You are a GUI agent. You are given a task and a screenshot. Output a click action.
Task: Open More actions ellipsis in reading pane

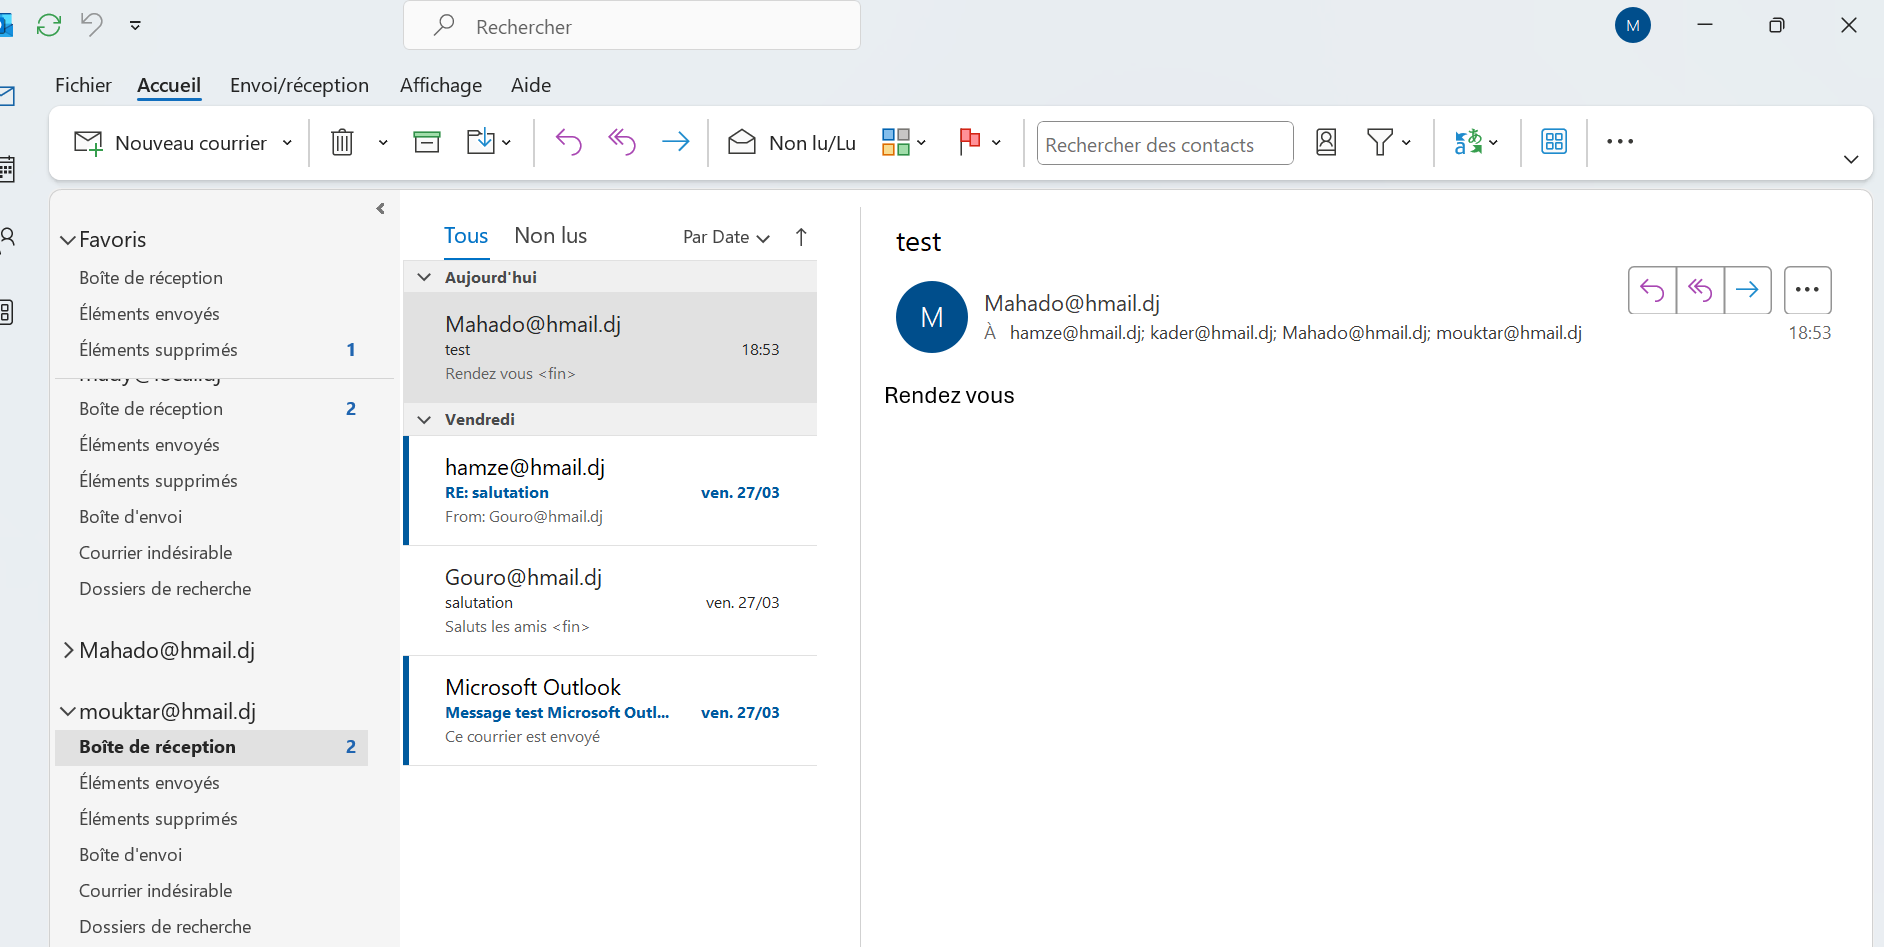tap(1807, 290)
